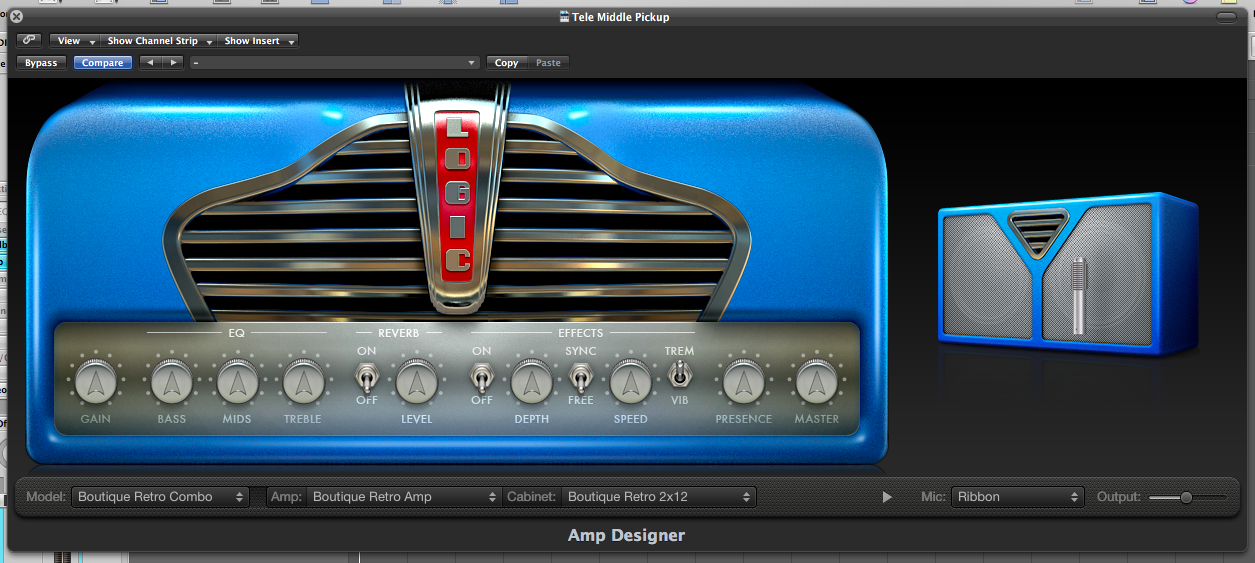This screenshot has height=563, width=1255.
Task: Click the Effects Depth knob
Action: coord(531,382)
